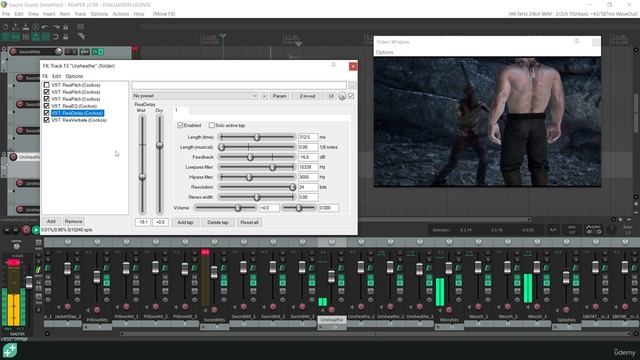This screenshot has width=640, height=360.
Task: Click the record arm on PillowHits mixer strip
Action: click(97, 310)
